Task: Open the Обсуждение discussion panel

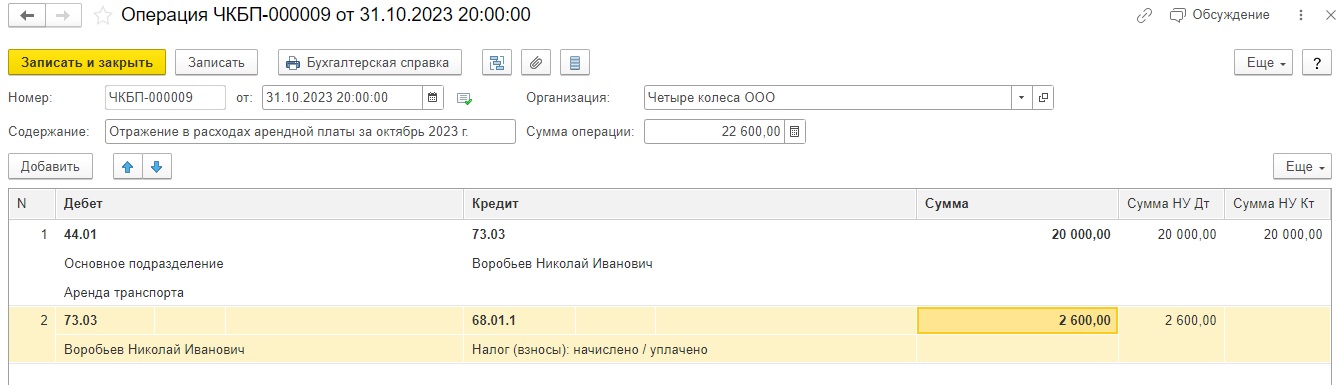Action: (x=1220, y=15)
